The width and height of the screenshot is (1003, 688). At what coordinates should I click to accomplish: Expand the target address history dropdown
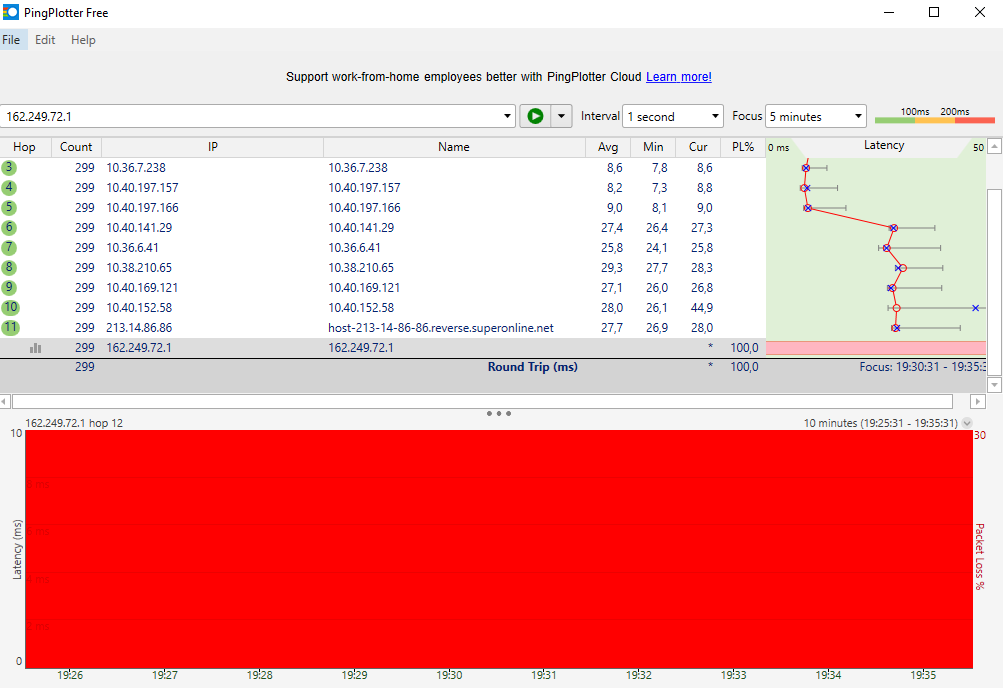click(x=507, y=116)
